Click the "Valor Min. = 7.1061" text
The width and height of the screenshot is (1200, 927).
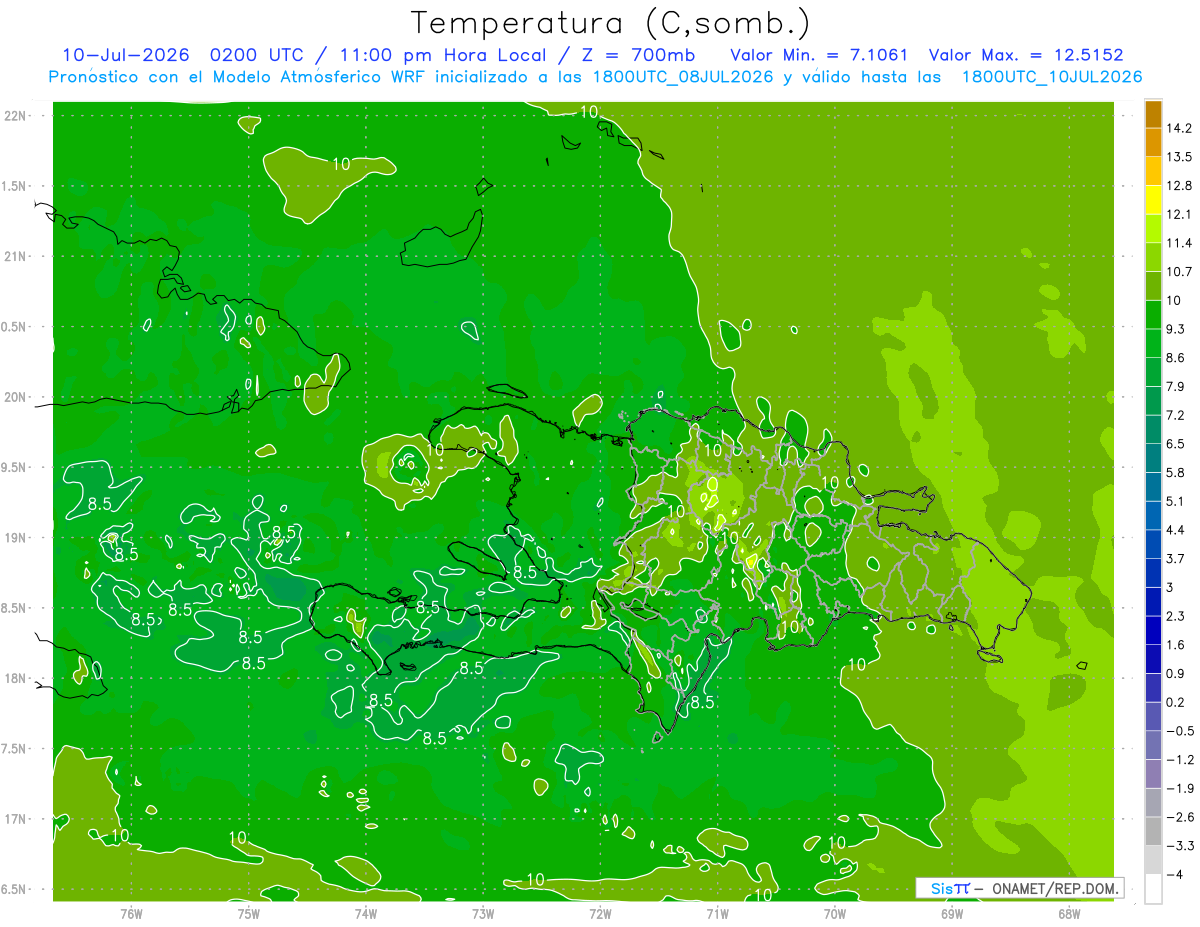point(819,55)
